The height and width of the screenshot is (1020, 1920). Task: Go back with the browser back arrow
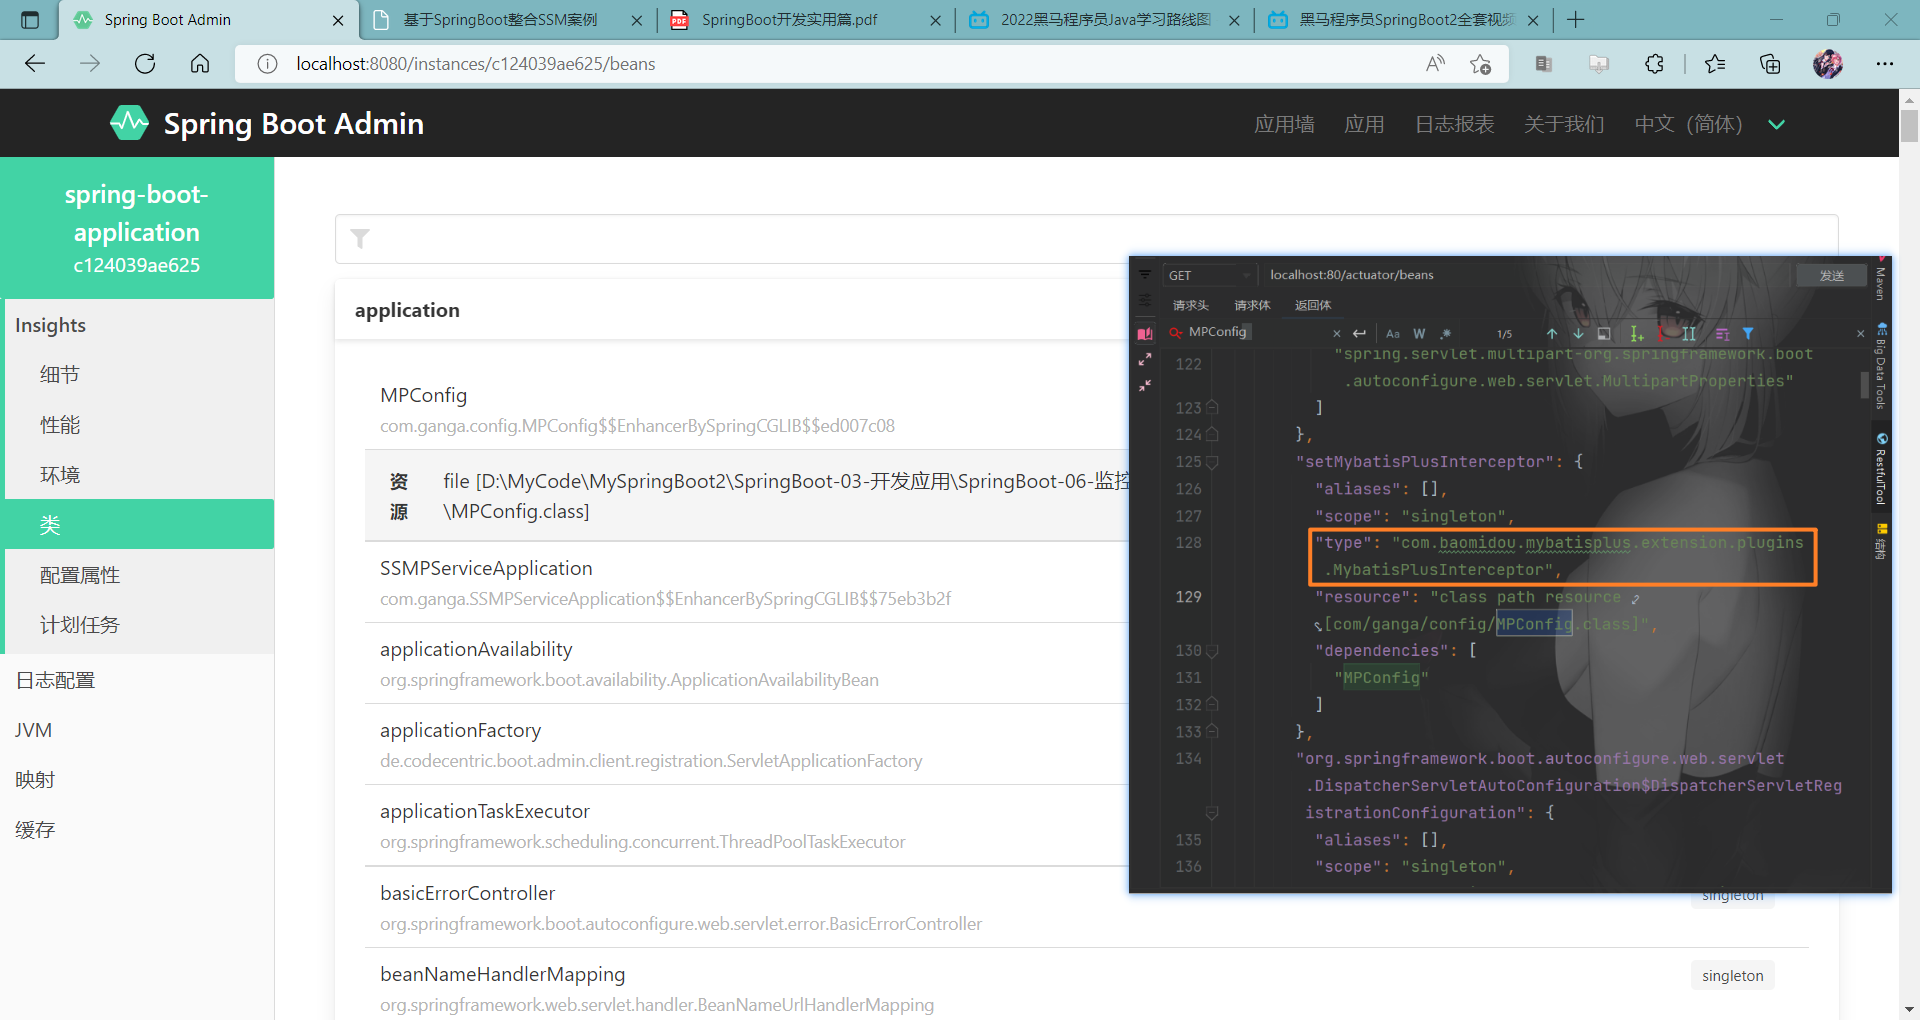[35, 64]
